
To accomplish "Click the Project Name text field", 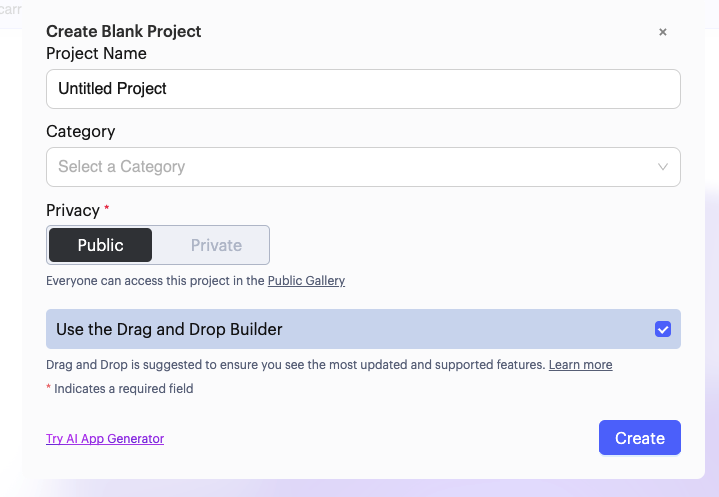I will (363, 89).
